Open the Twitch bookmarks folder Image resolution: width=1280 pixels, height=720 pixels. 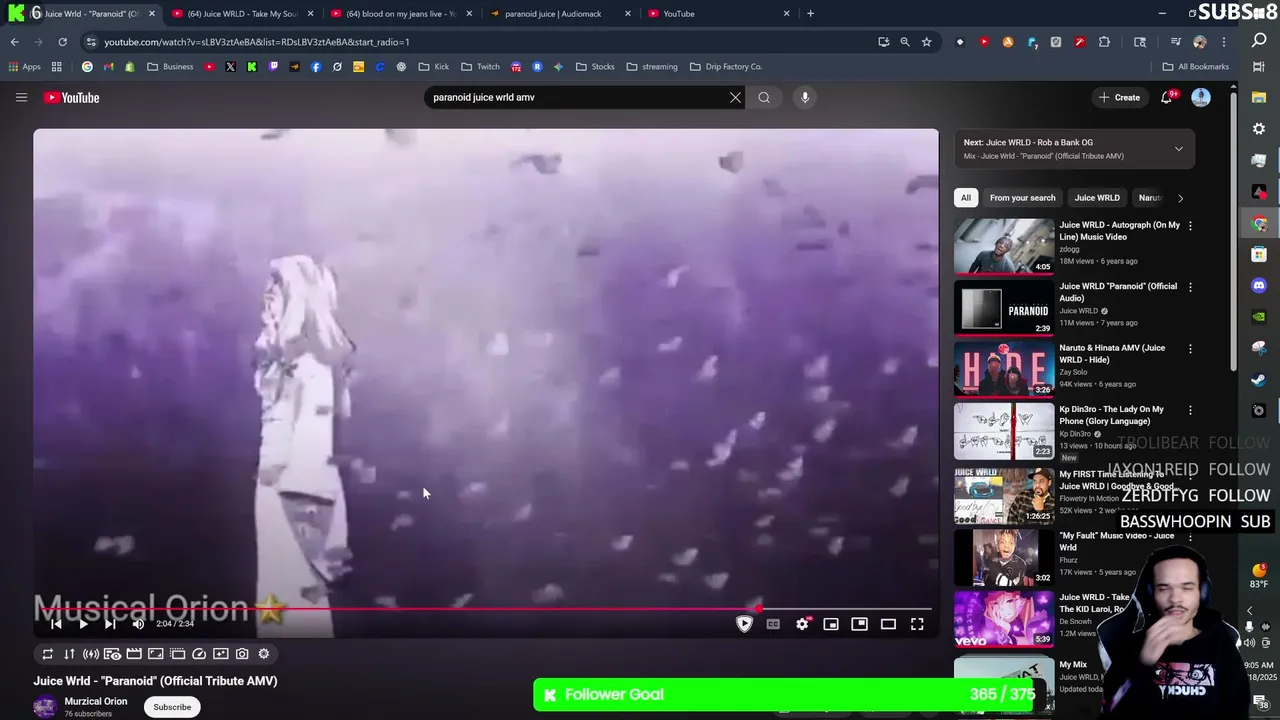[x=480, y=67]
